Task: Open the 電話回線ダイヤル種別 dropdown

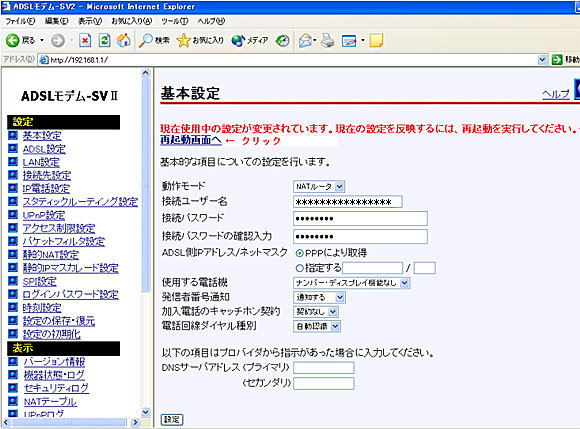Action: (x=317, y=326)
